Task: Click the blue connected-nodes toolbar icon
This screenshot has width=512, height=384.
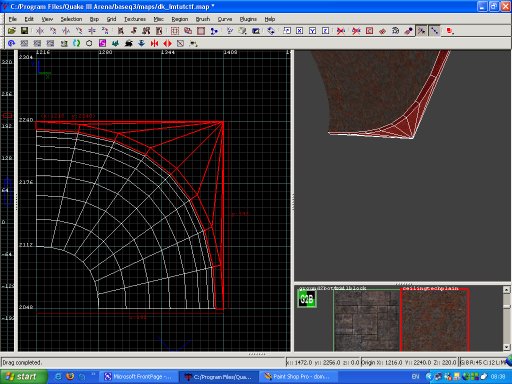Action: pos(214,31)
